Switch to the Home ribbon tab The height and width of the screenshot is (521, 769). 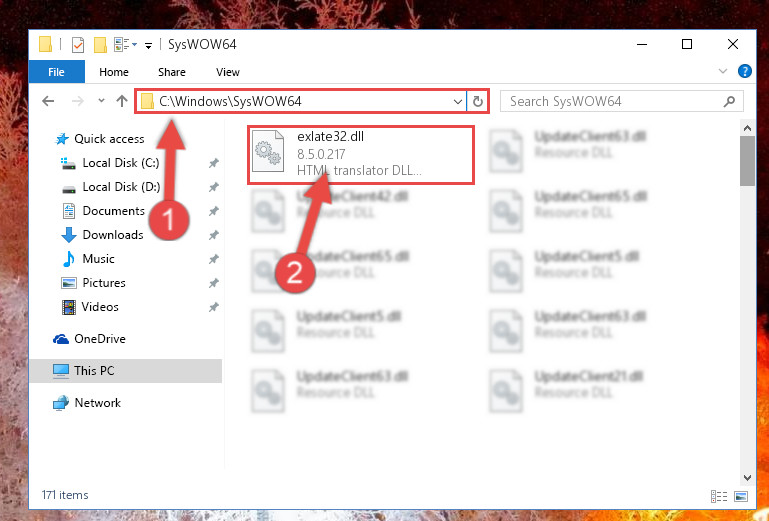[x=114, y=72]
